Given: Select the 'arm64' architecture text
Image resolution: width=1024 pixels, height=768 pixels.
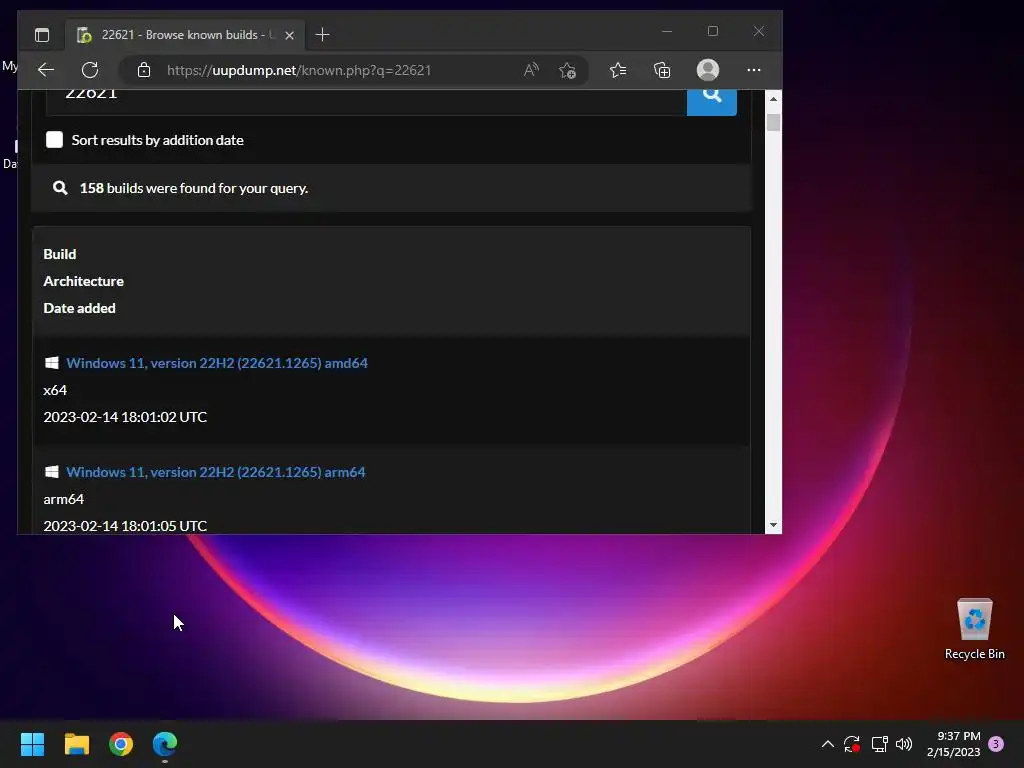Looking at the screenshot, I should (x=63, y=499).
